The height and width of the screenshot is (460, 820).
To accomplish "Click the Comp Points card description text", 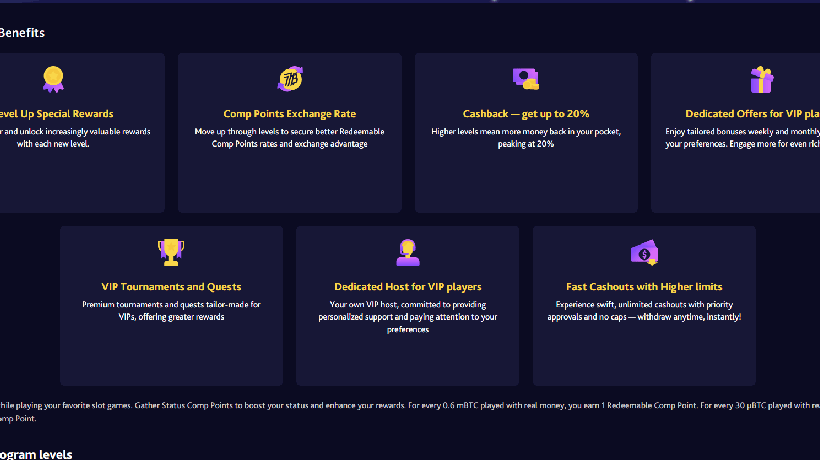I will [x=290, y=138].
